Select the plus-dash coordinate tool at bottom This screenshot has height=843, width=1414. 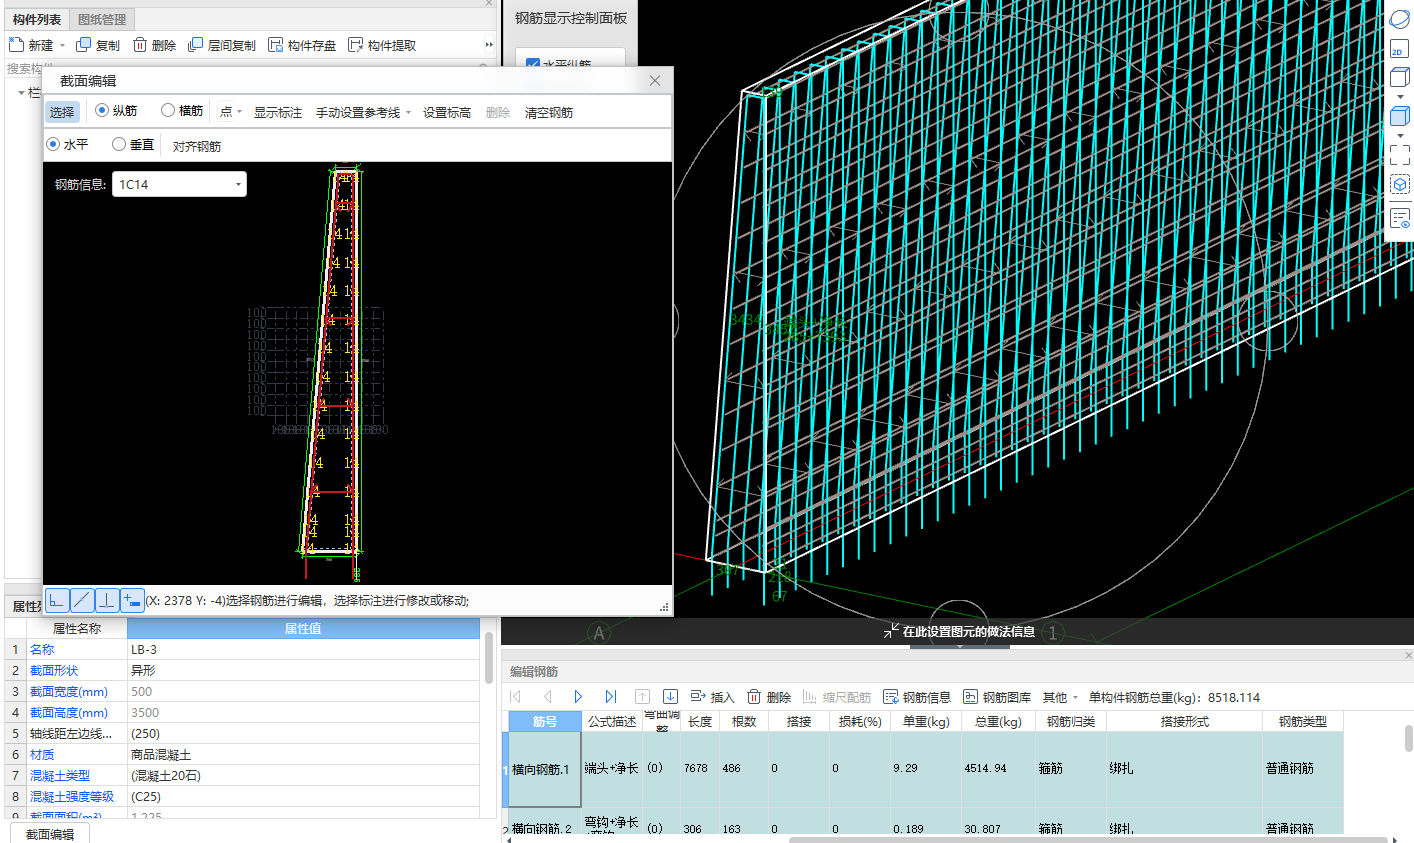coord(132,600)
